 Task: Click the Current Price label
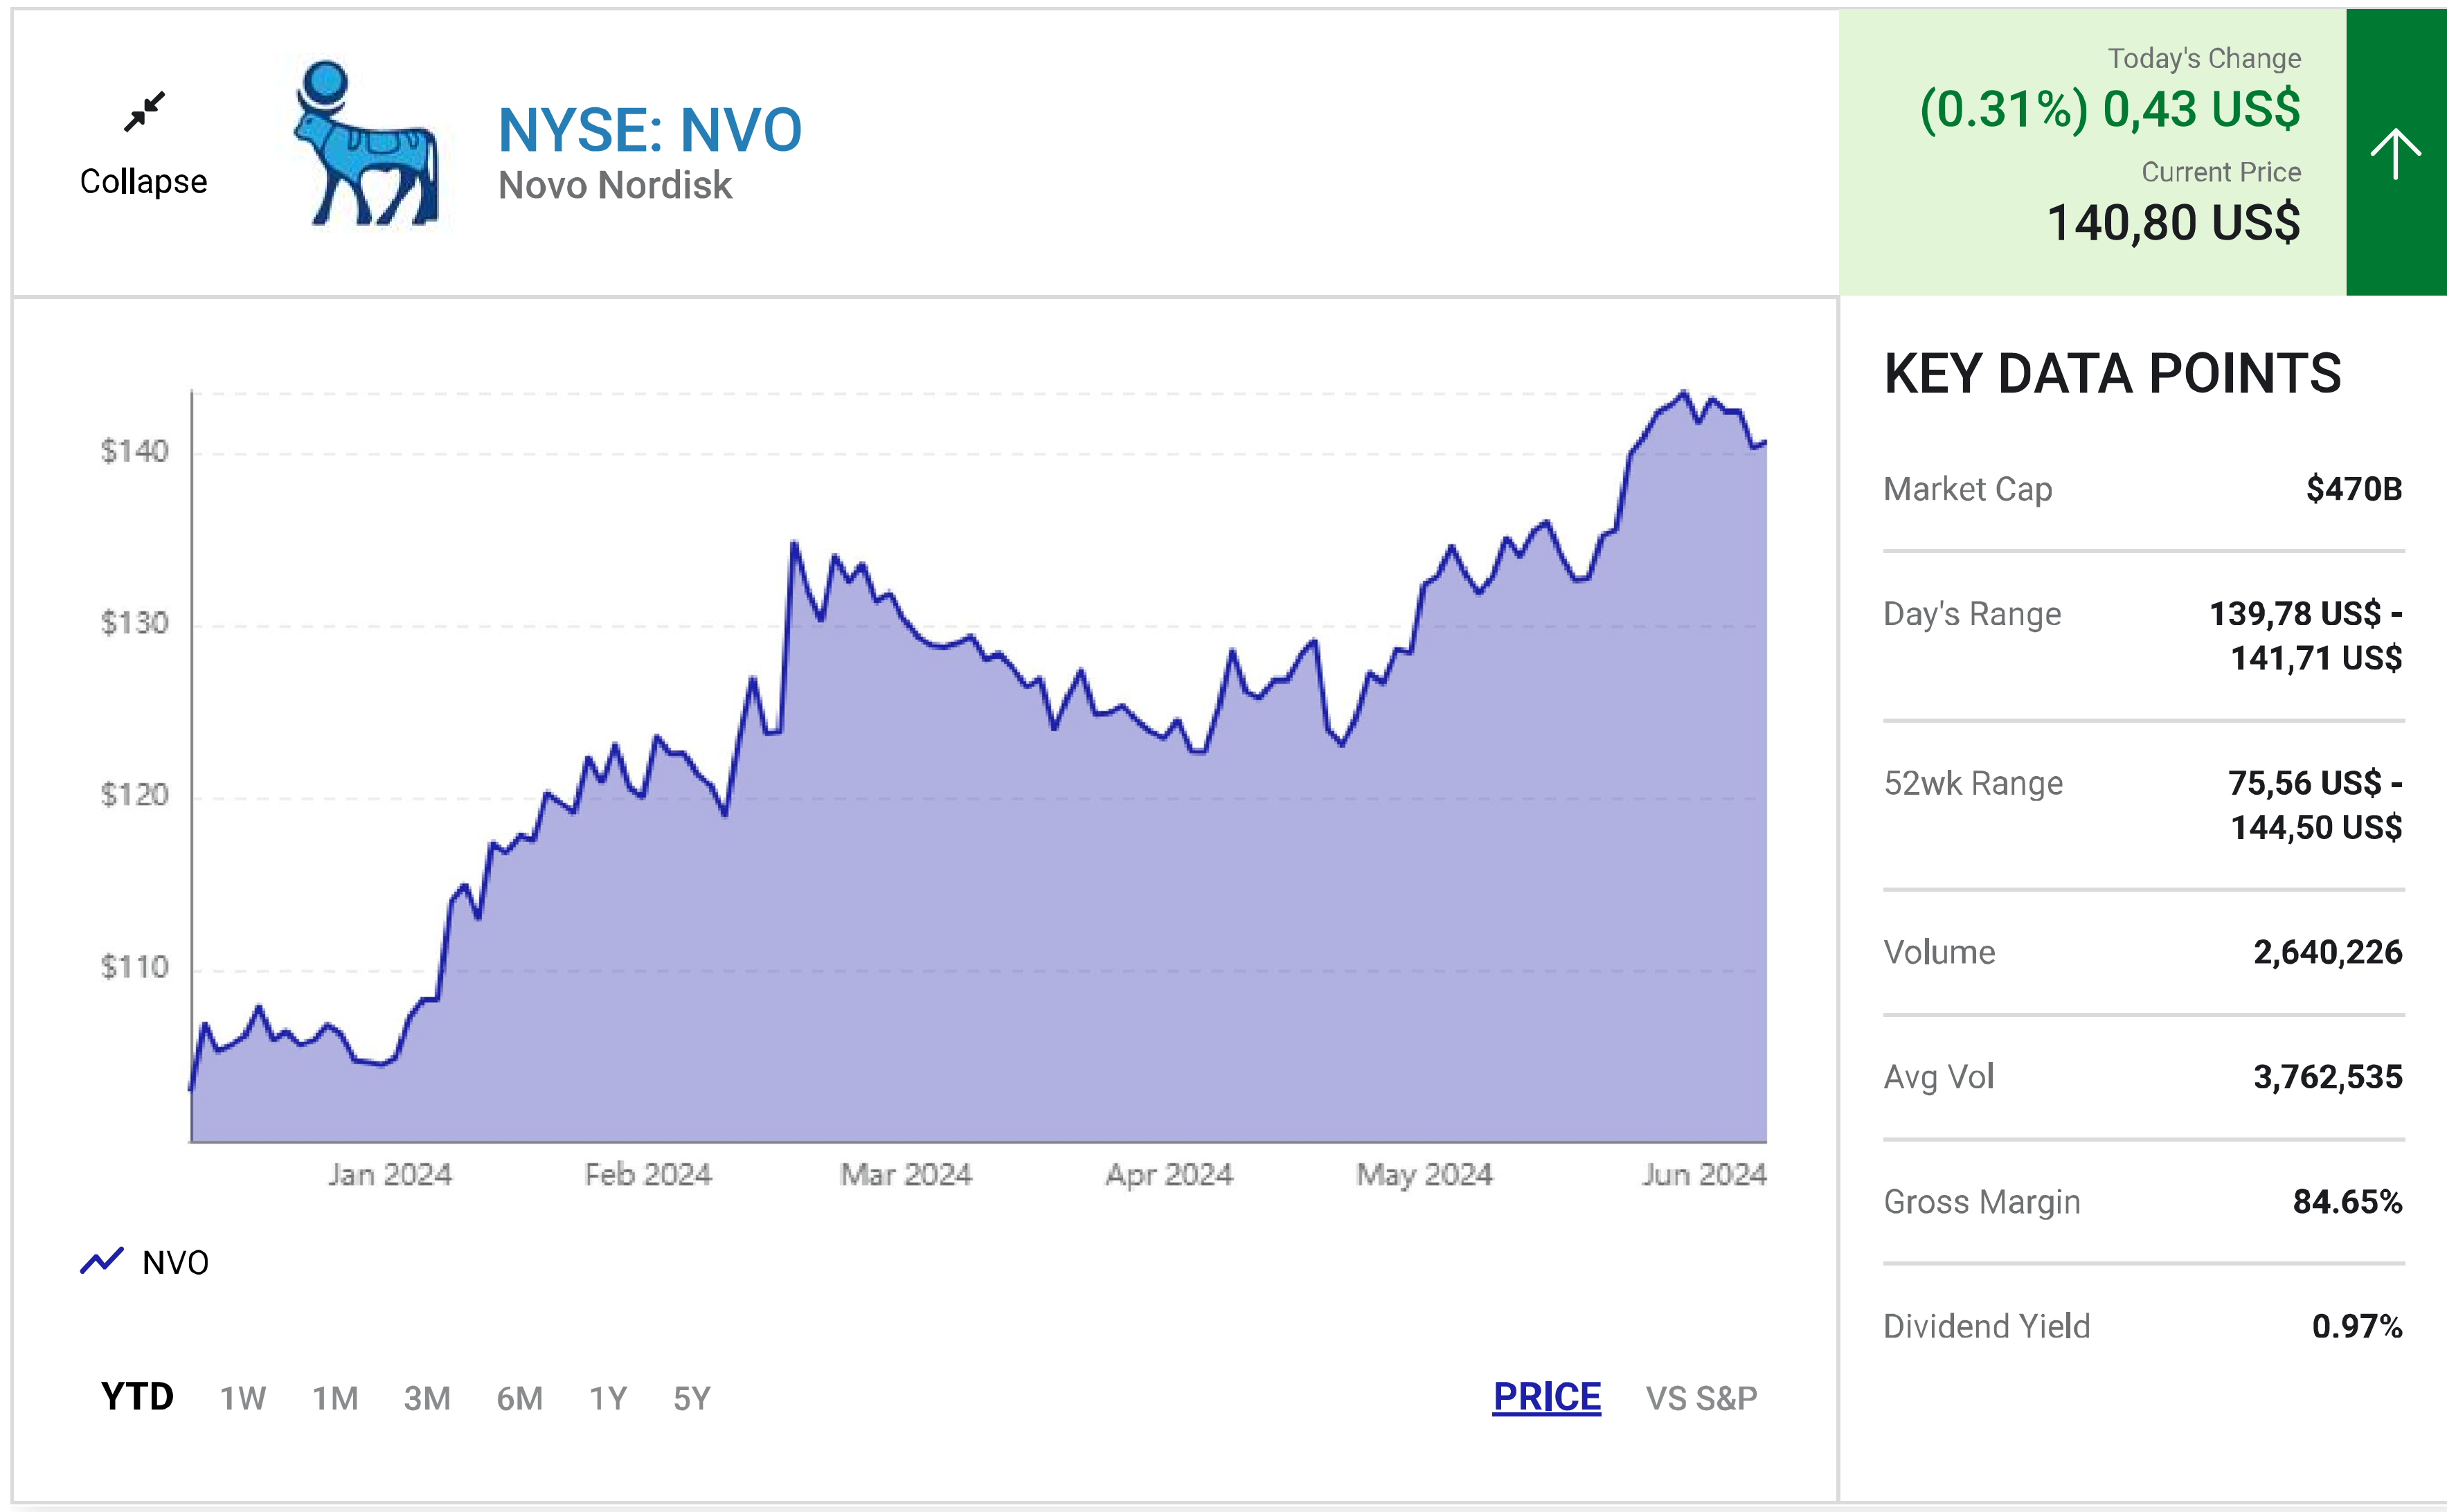coord(2221,172)
